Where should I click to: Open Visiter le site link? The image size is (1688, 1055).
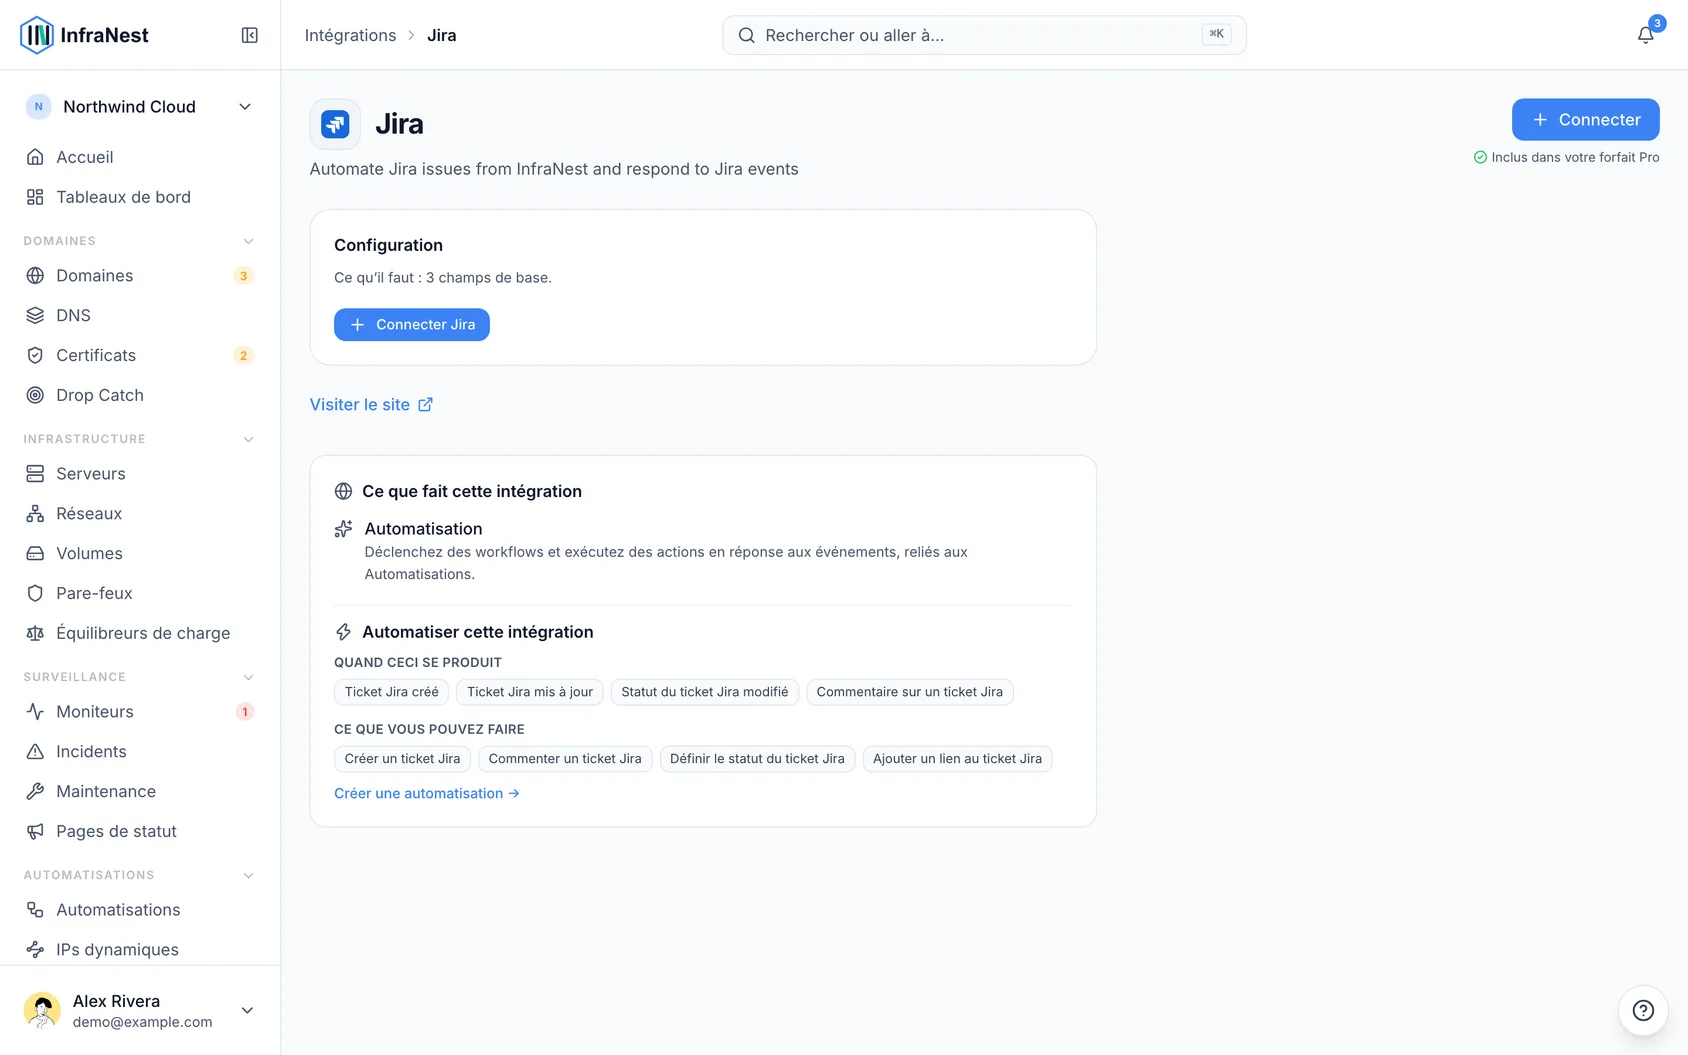(x=371, y=405)
